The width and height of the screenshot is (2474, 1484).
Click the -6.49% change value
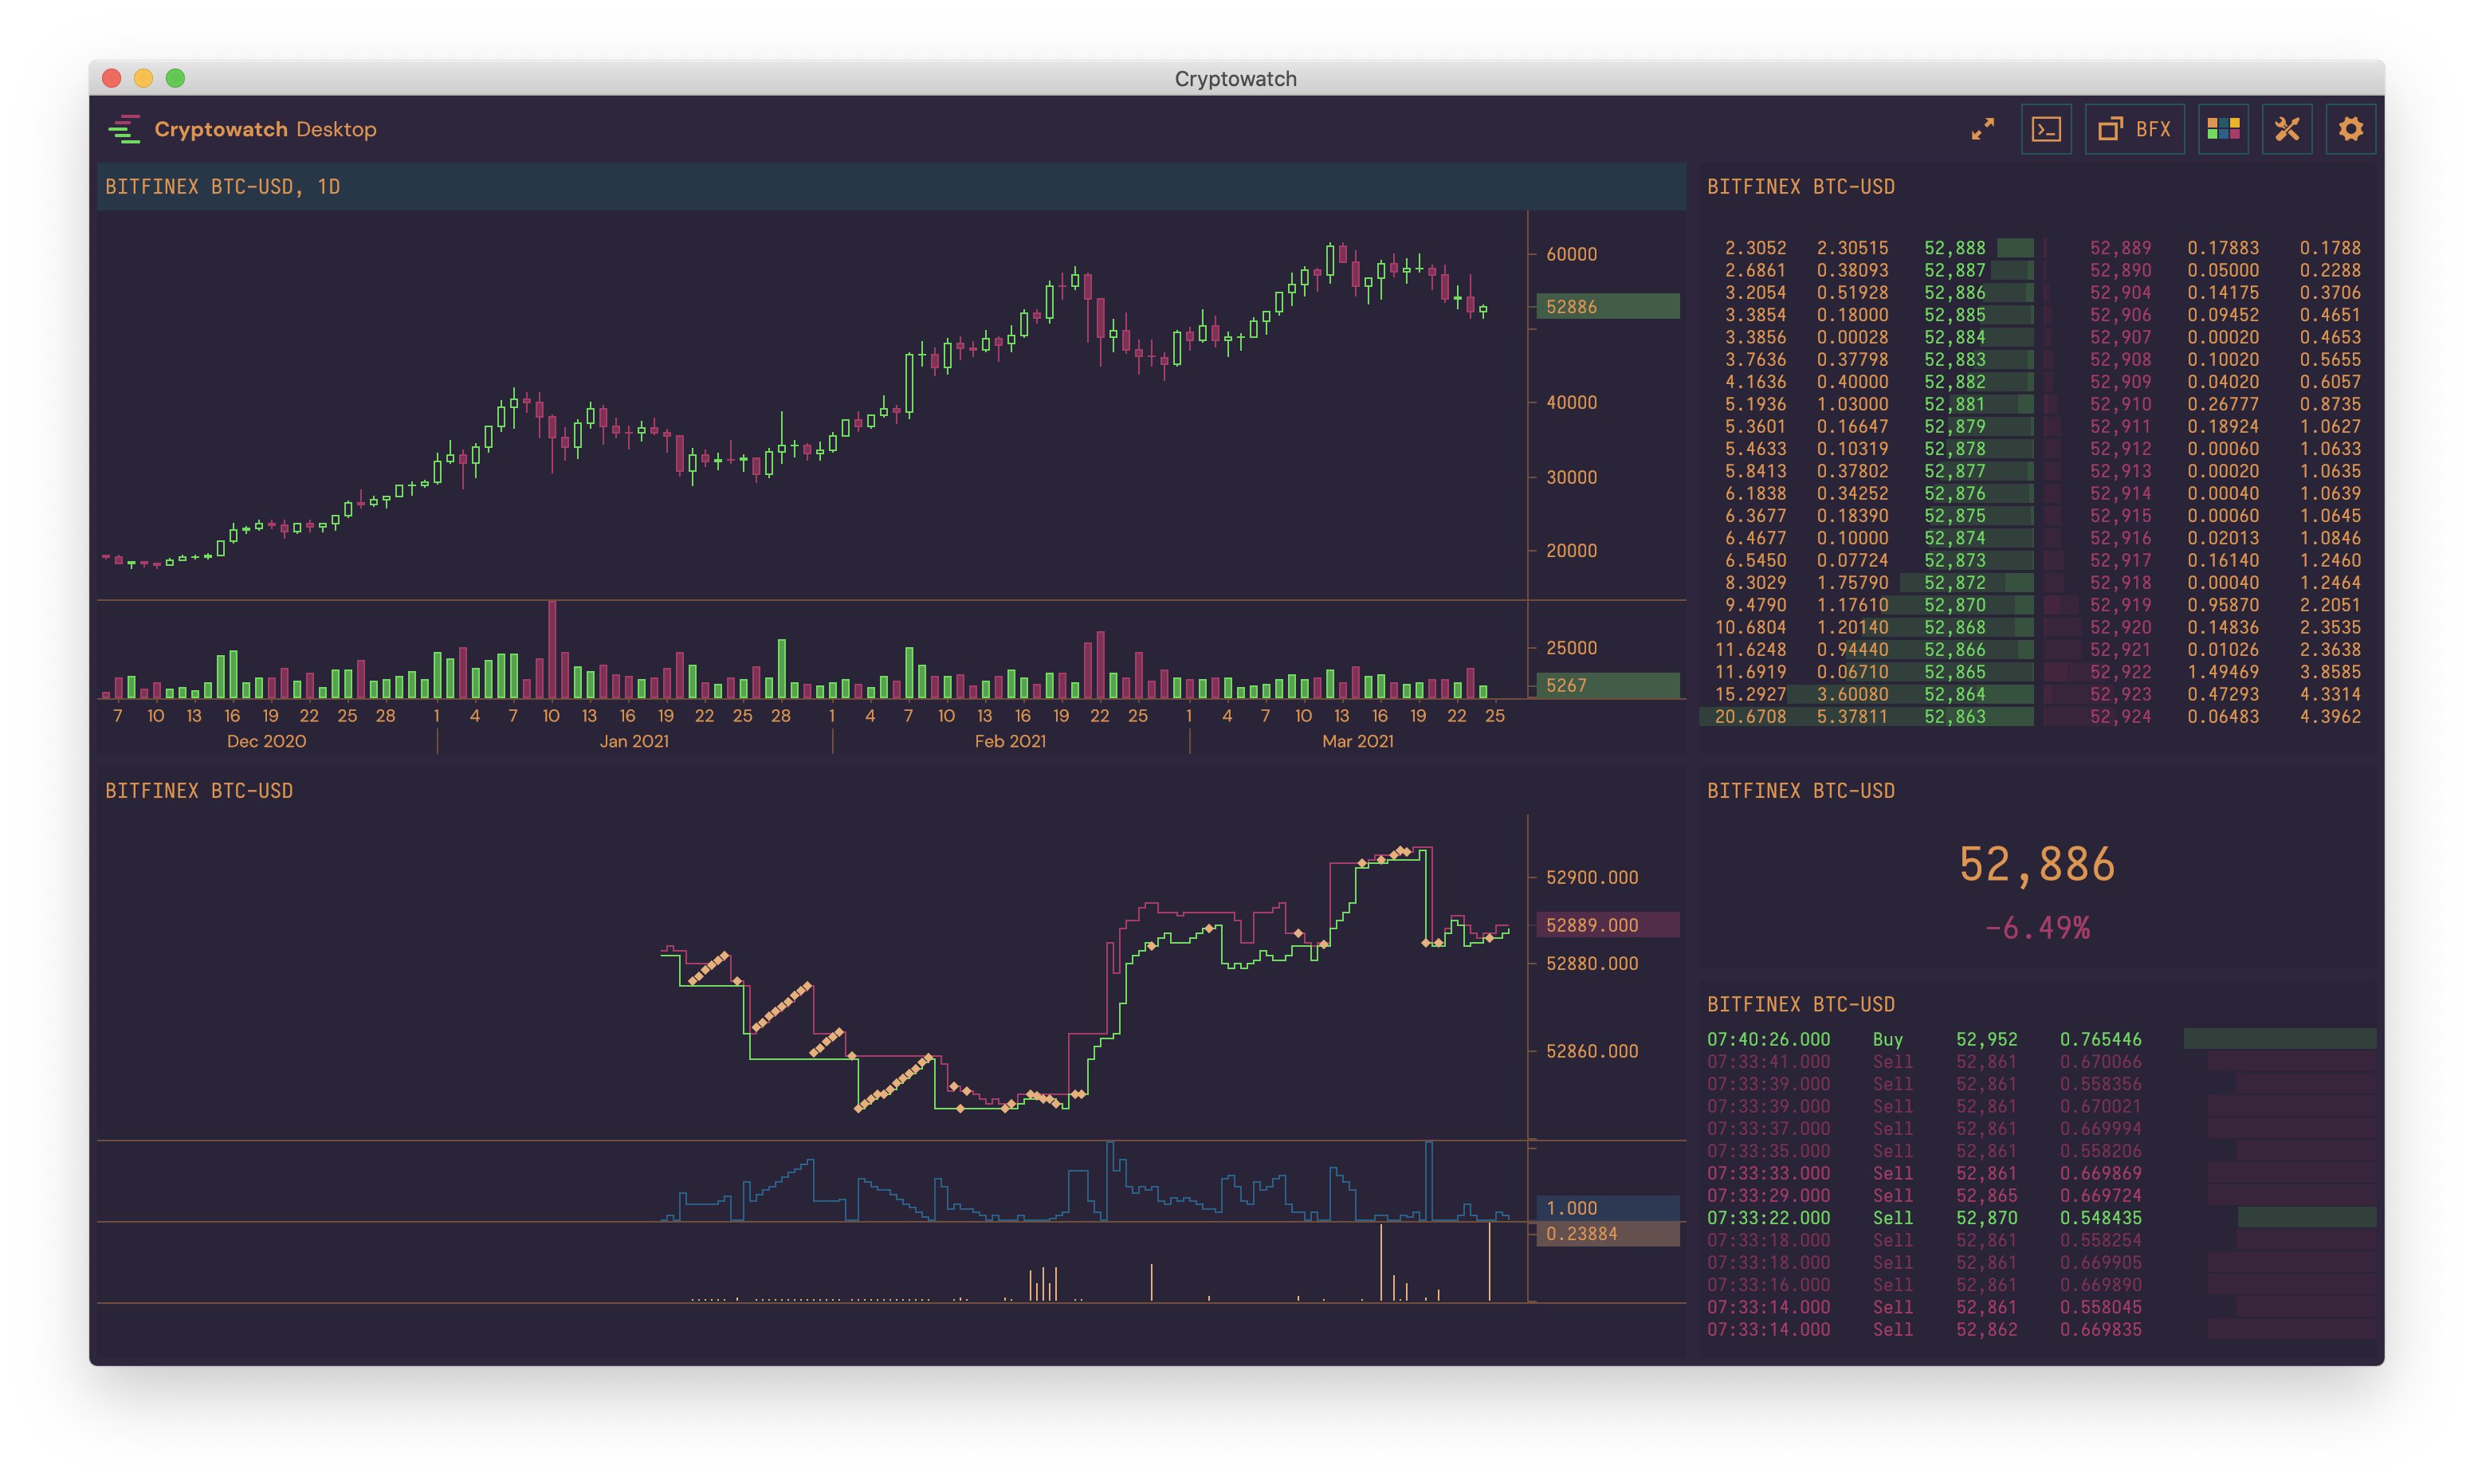(x=2037, y=928)
